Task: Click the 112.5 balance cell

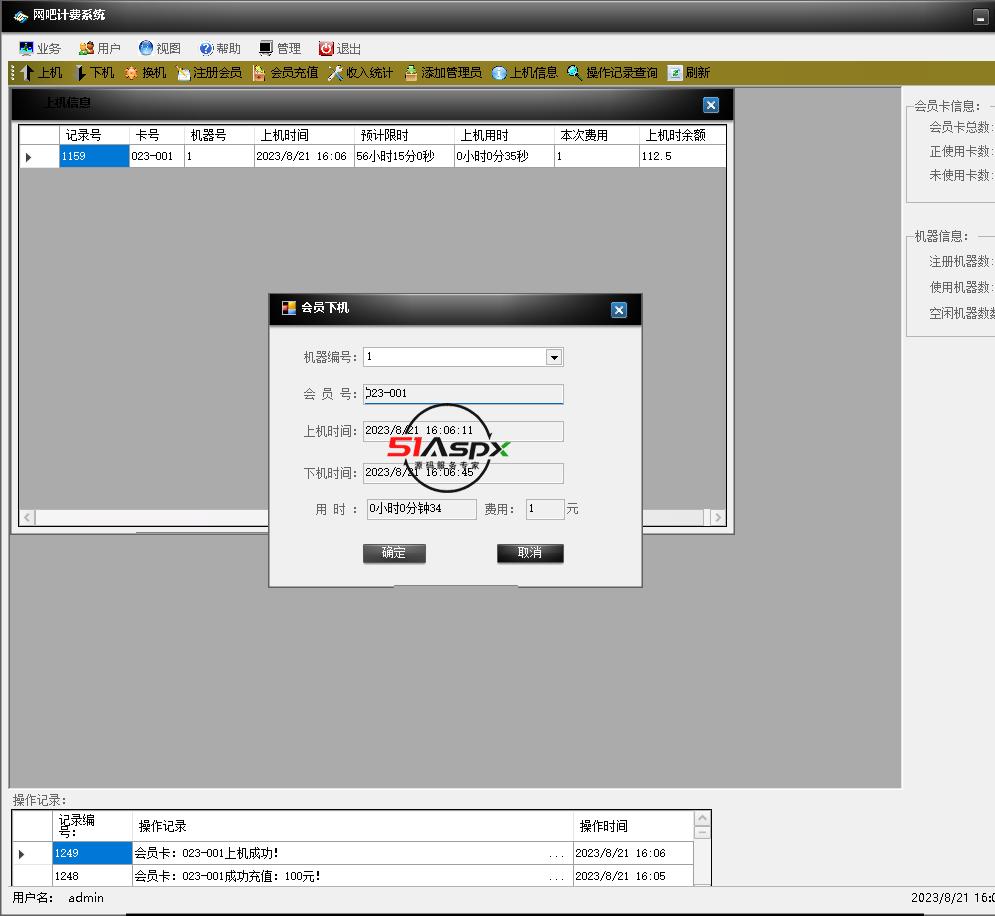Action: (682, 156)
